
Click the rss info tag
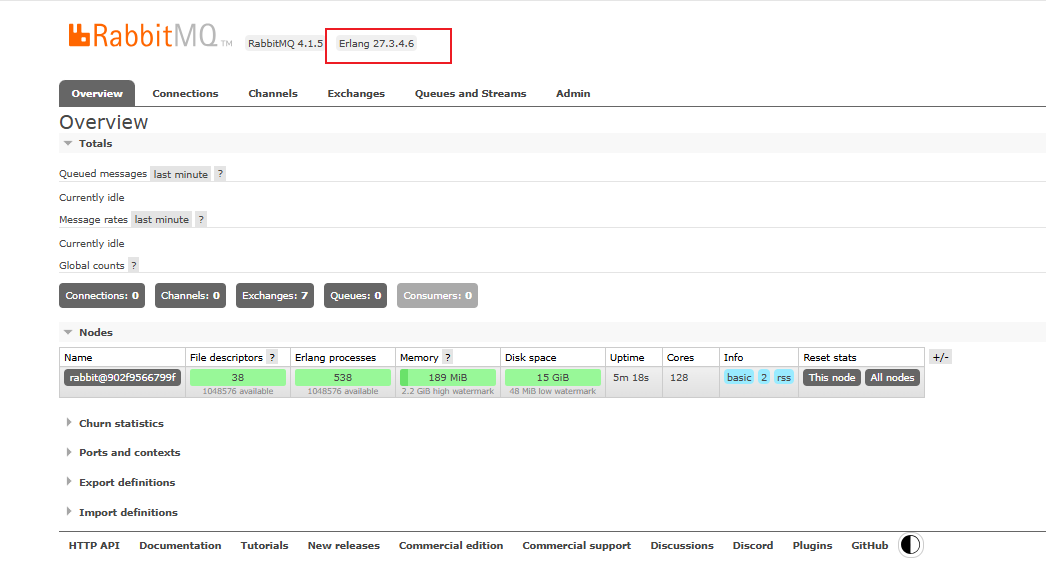(x=784, y=378)
